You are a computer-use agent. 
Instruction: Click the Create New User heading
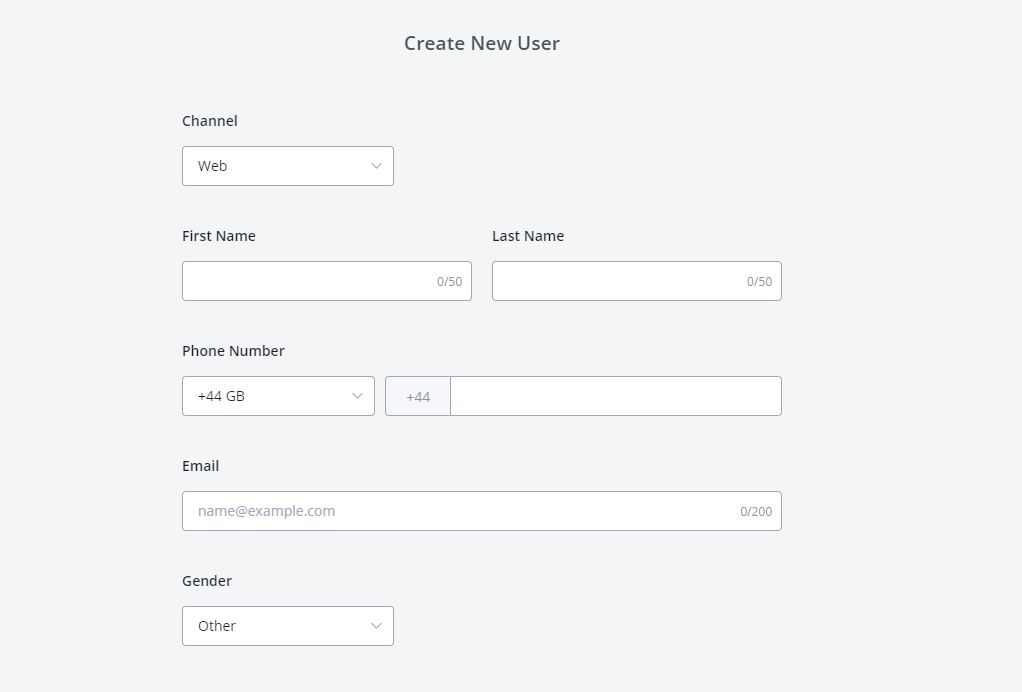tap(481, 43)
